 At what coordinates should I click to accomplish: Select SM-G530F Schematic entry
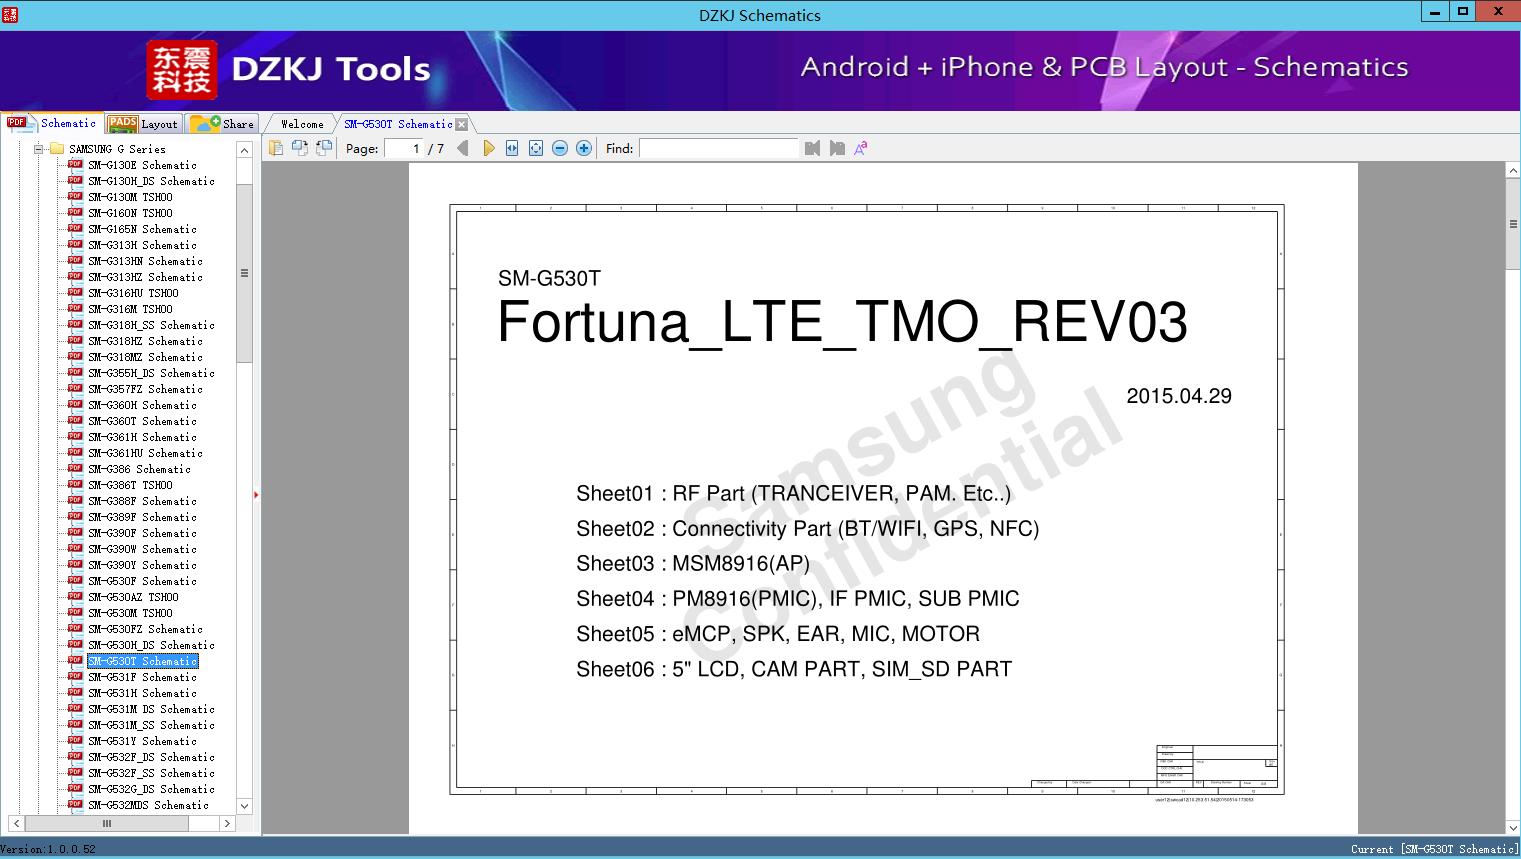[x=142, y=581]
